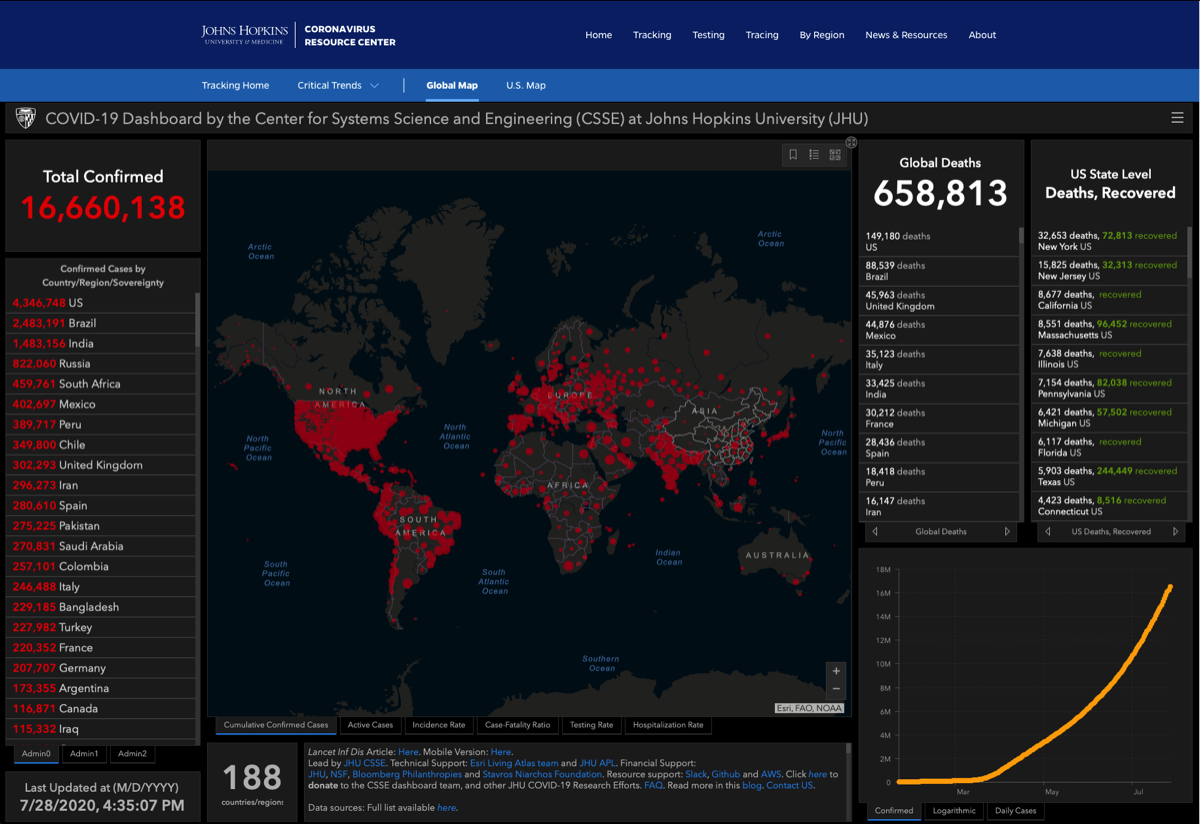
Task: Open the basemap gallery grid icon
Action: (x=835, y=155)
